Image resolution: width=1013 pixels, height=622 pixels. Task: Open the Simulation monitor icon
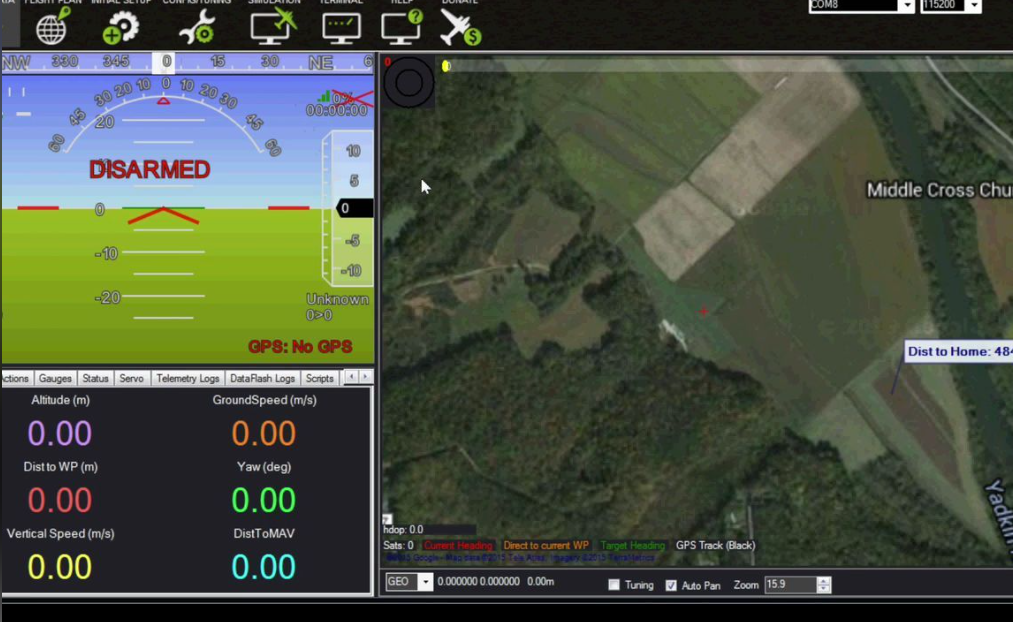(x=273, y=27)
